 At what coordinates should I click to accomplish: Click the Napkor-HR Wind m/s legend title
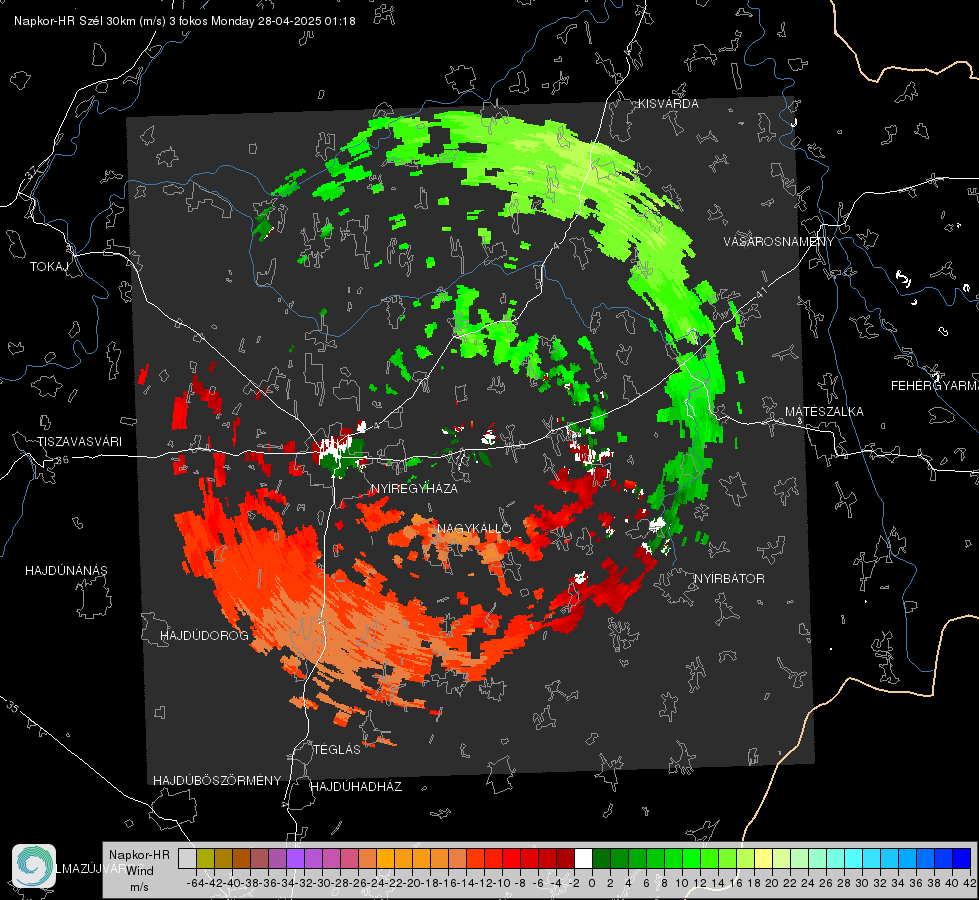click(139, 870)
